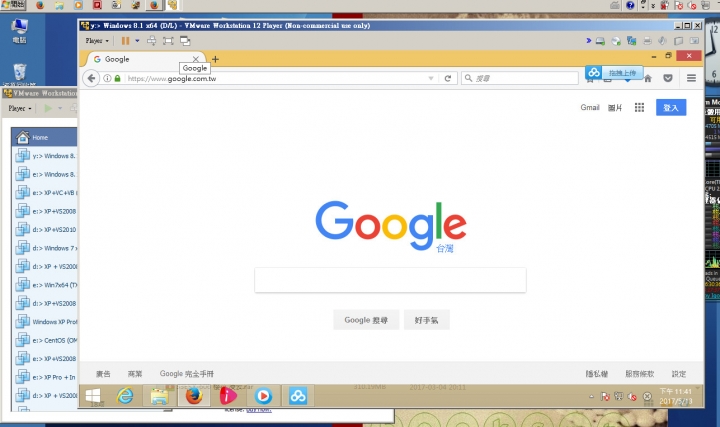This screenshot has width=720, height=427.
Task: Enter VMware full screen mode icon
Action: (168, 41)
